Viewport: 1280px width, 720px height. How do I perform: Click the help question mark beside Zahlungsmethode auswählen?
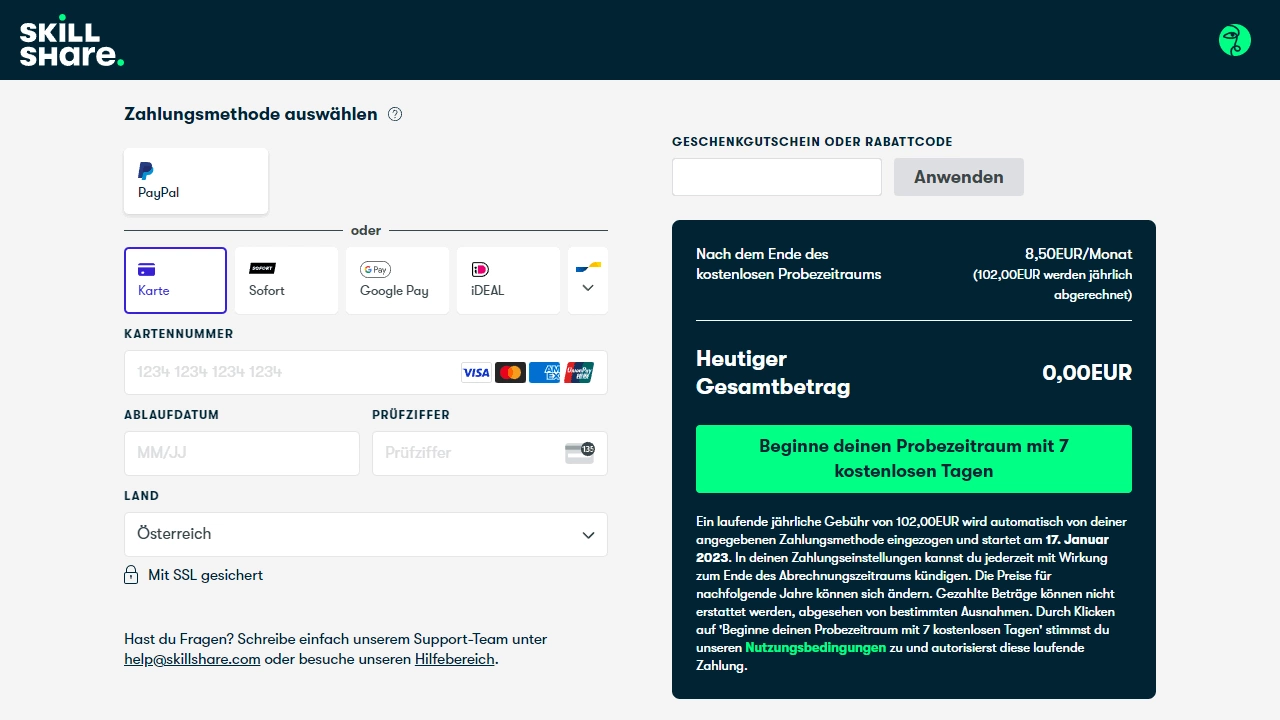(395, 114)
